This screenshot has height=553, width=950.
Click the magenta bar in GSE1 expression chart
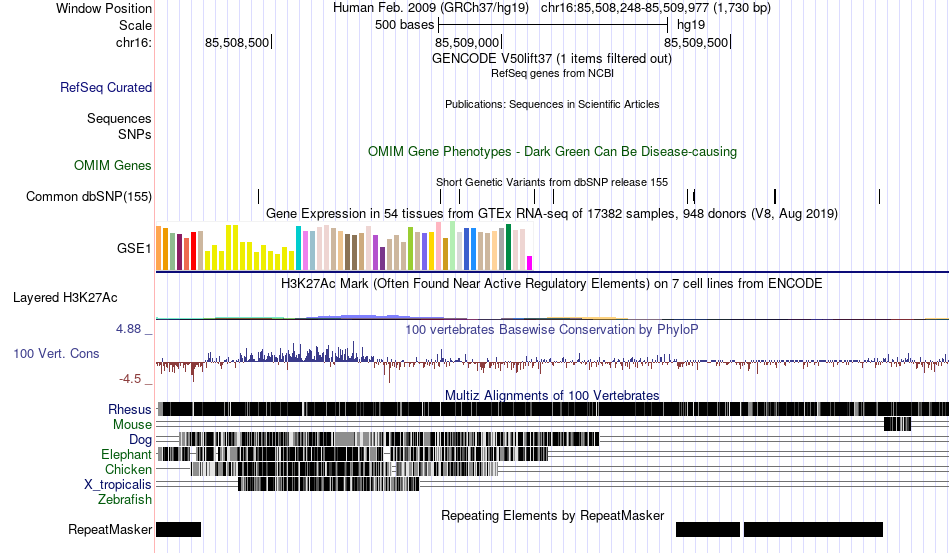tap(530, 263)
